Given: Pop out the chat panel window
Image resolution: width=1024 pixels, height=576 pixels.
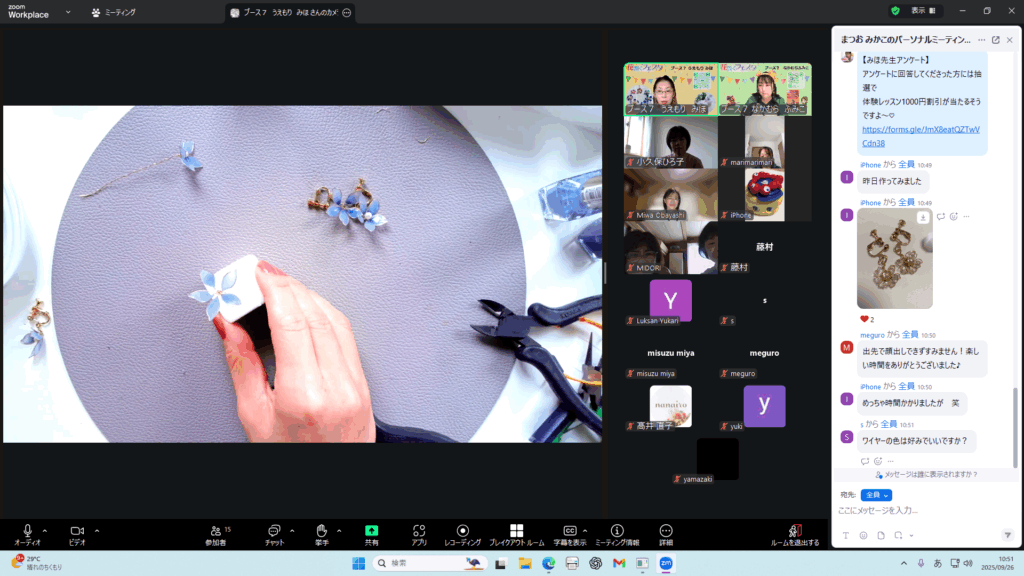Looking at the screenshot, I should (995, 40).
